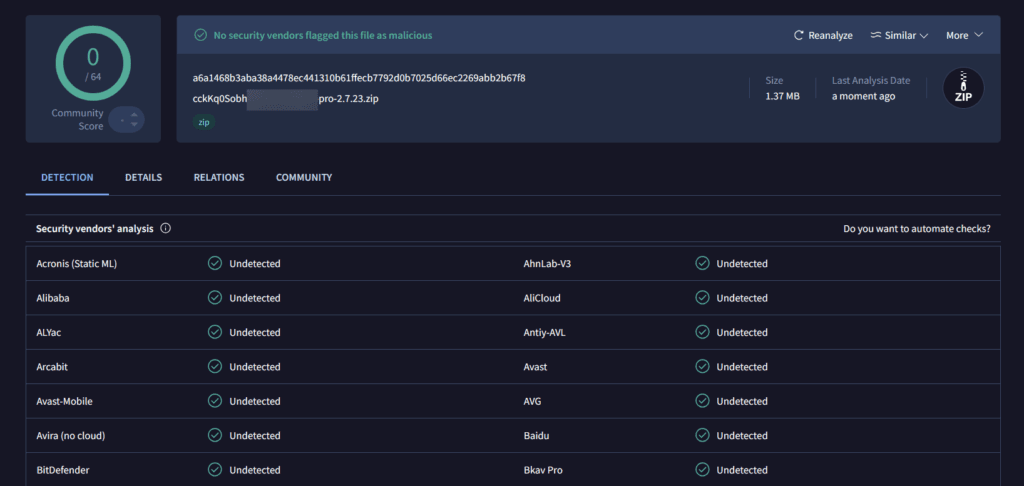Click the AhnLab-V3 undetected checkmark icon
The height and width of the screenshot is (486, 1024).
pyautogui.click(x=702, y=264)
